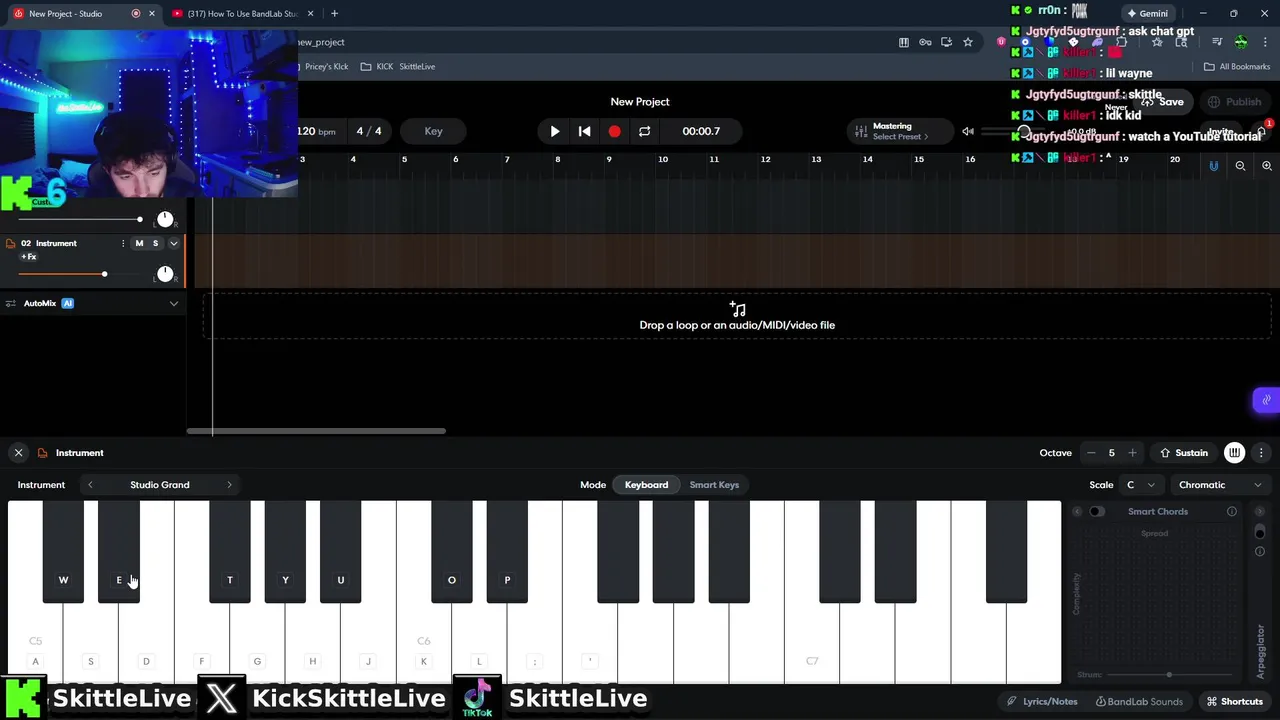
Task: Click the drop a loop or audio area
Action: click(737, 318)
